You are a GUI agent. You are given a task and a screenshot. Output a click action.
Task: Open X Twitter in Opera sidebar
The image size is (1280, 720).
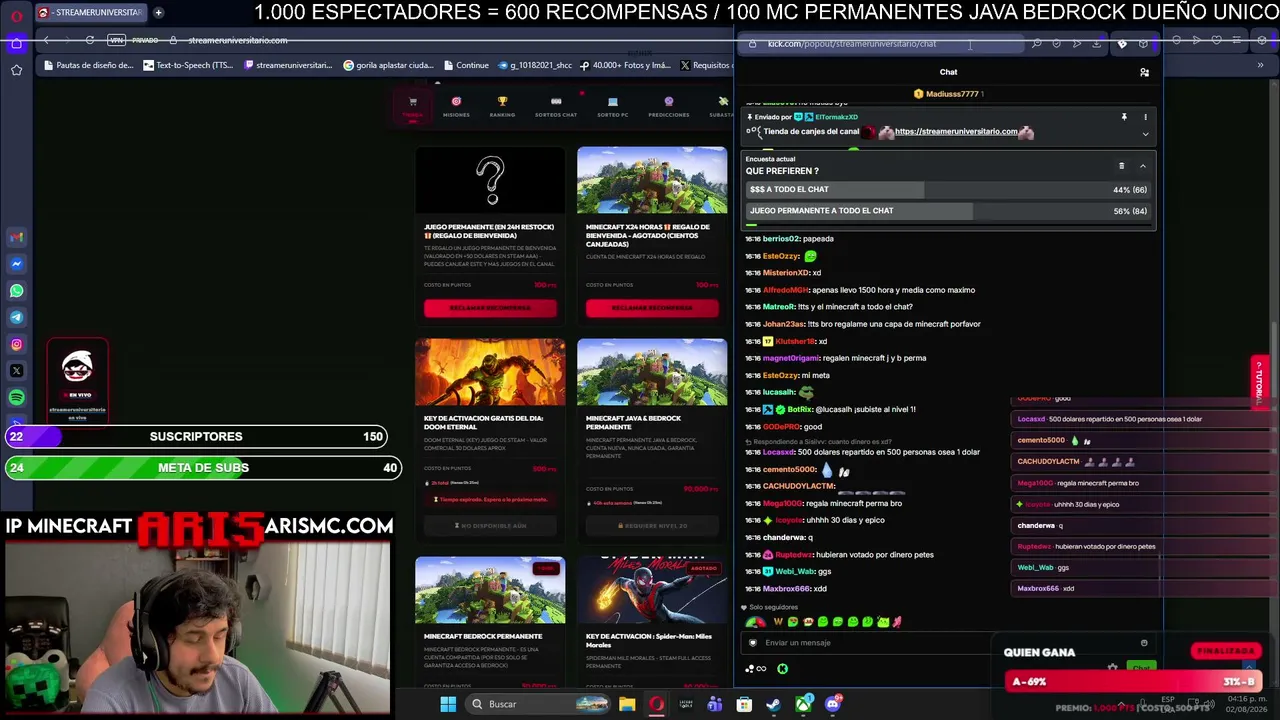16,371
